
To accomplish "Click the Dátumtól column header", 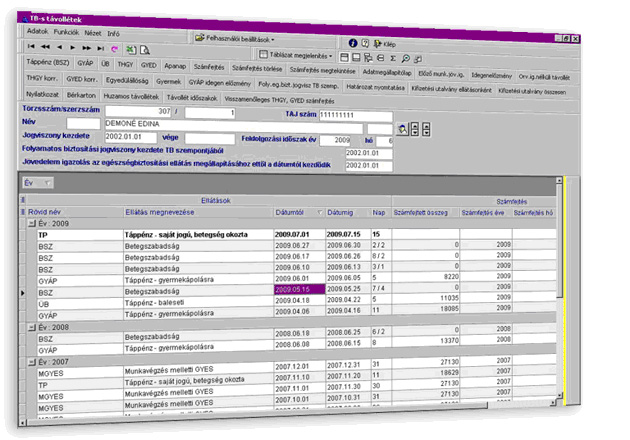I will [x=291, y=212].
